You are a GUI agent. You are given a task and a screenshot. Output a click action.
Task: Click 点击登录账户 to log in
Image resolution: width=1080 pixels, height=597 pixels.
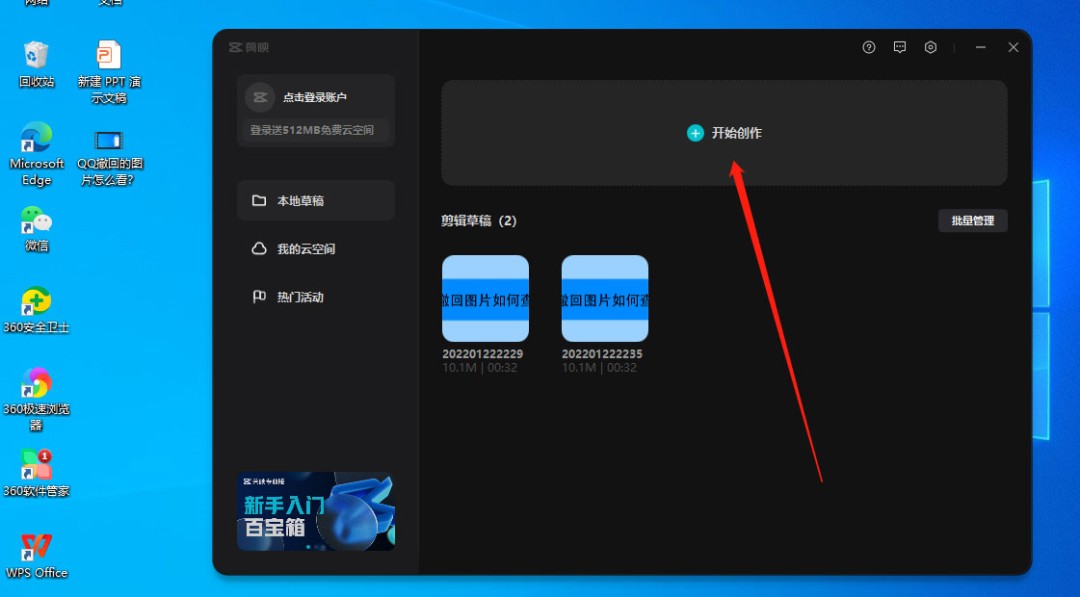tap(315, 97)
